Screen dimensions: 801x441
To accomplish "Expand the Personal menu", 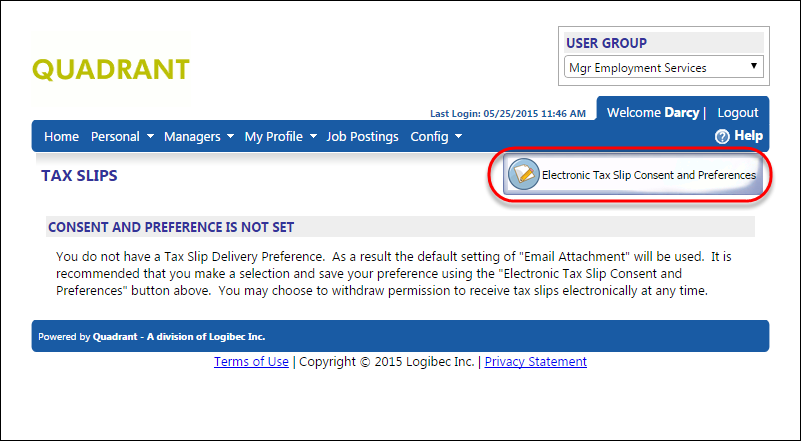I will click(x=122, y=137).
